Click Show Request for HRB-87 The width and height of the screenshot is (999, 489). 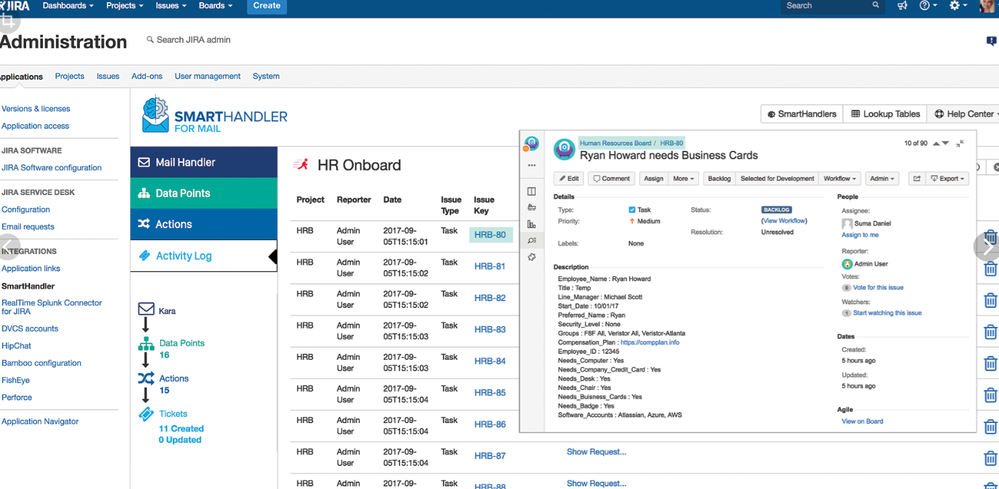[596, 452]
